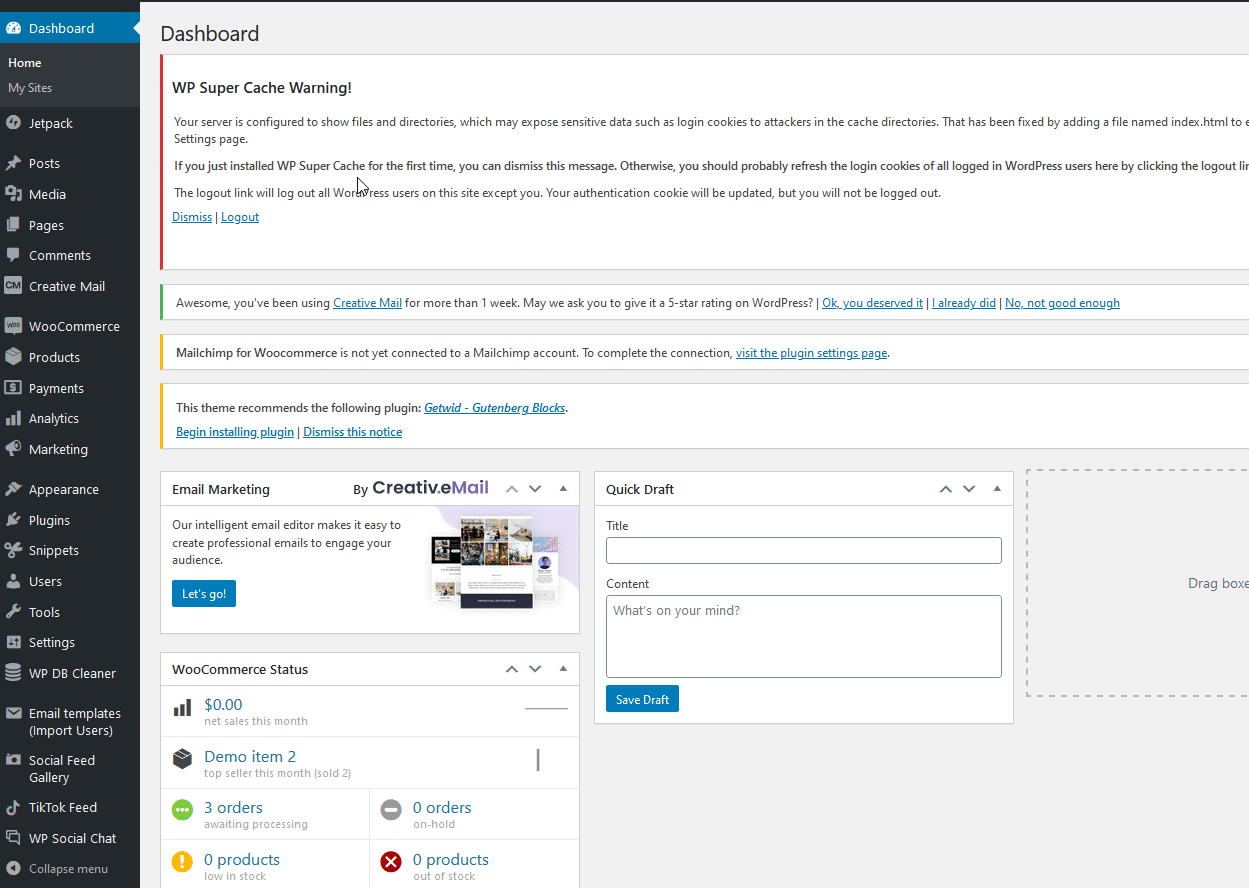Open 3 orders awaiting processing
The height and width of the screenshot is (888, 1249).
[233, 807]
